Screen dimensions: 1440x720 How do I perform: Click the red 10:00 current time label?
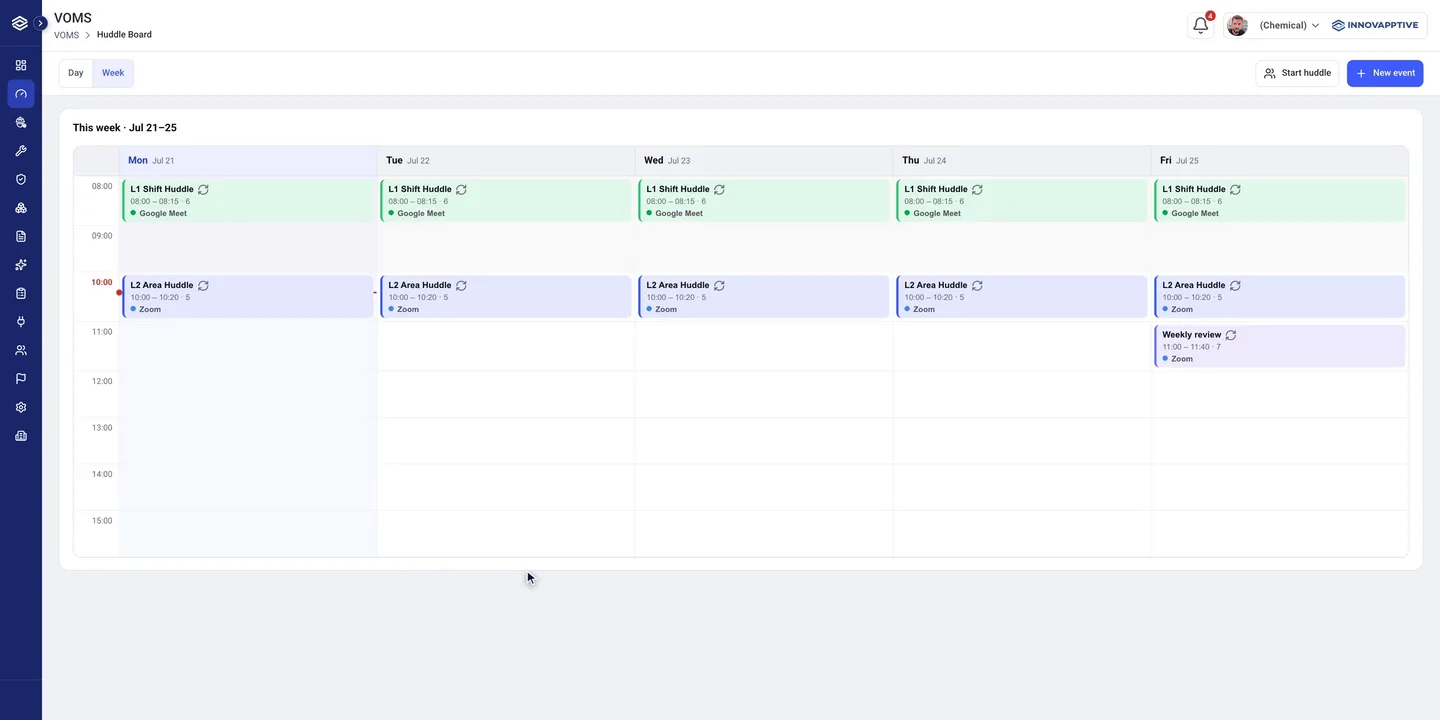pyautogui.click(x=102, y=282)
